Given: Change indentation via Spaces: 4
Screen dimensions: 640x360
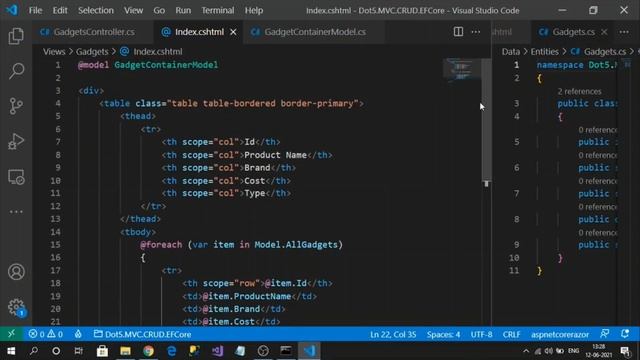Looking at the screenshot, I should 443,334.
